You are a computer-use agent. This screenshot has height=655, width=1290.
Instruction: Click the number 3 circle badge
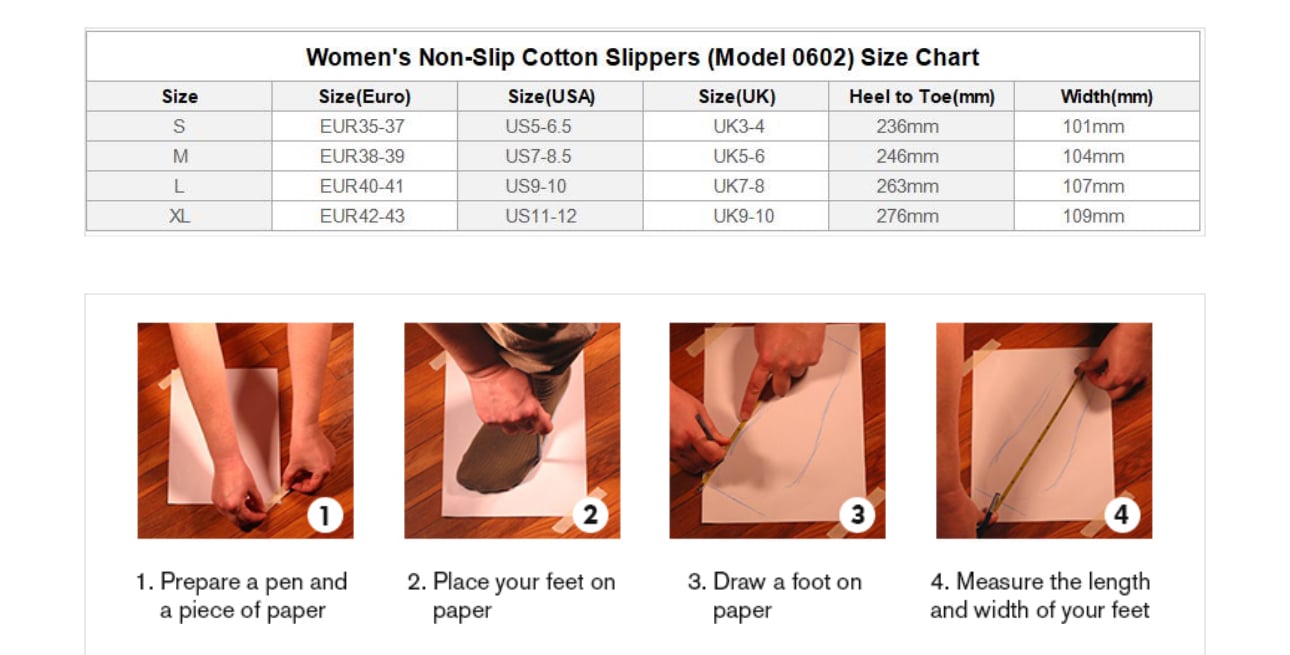coord(857,515)
